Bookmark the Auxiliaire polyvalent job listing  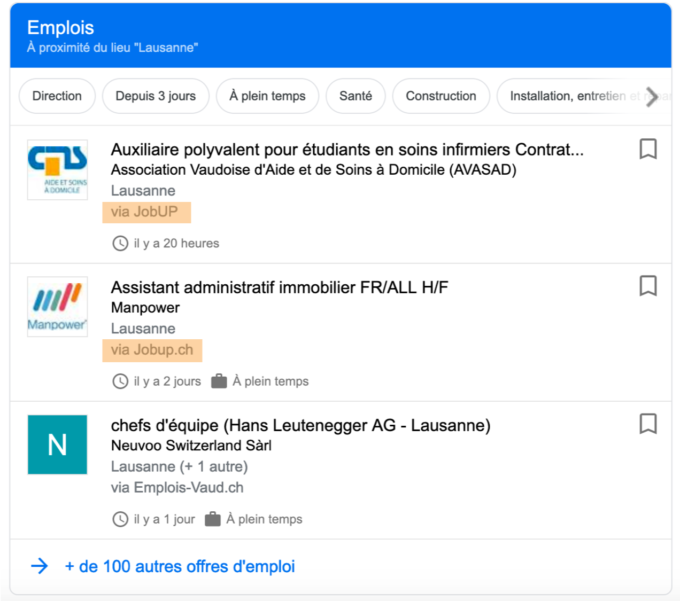pos(648,149)
